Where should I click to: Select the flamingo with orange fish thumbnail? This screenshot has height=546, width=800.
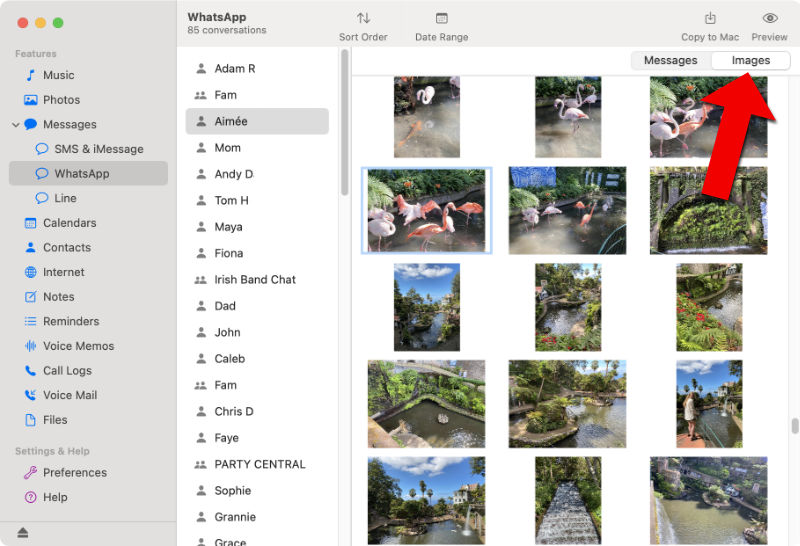427,117
